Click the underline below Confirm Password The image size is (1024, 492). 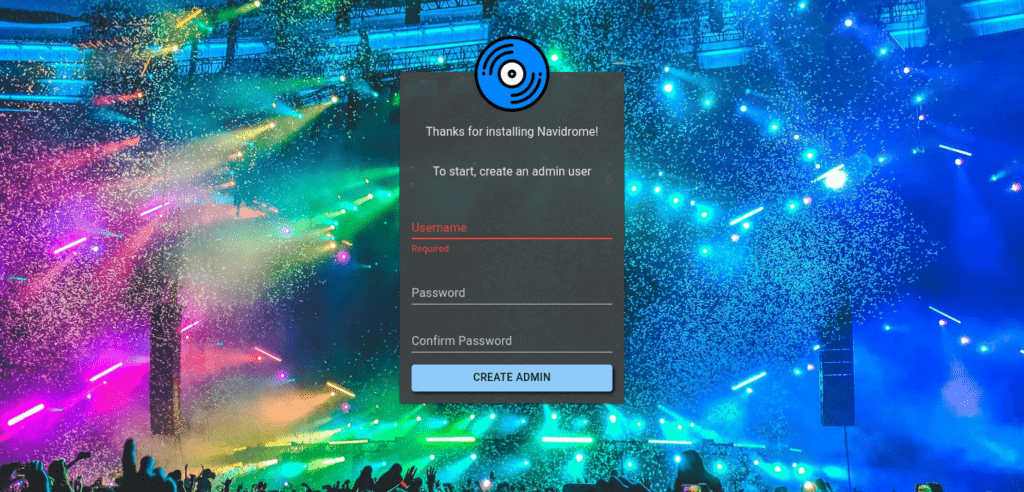511,352
